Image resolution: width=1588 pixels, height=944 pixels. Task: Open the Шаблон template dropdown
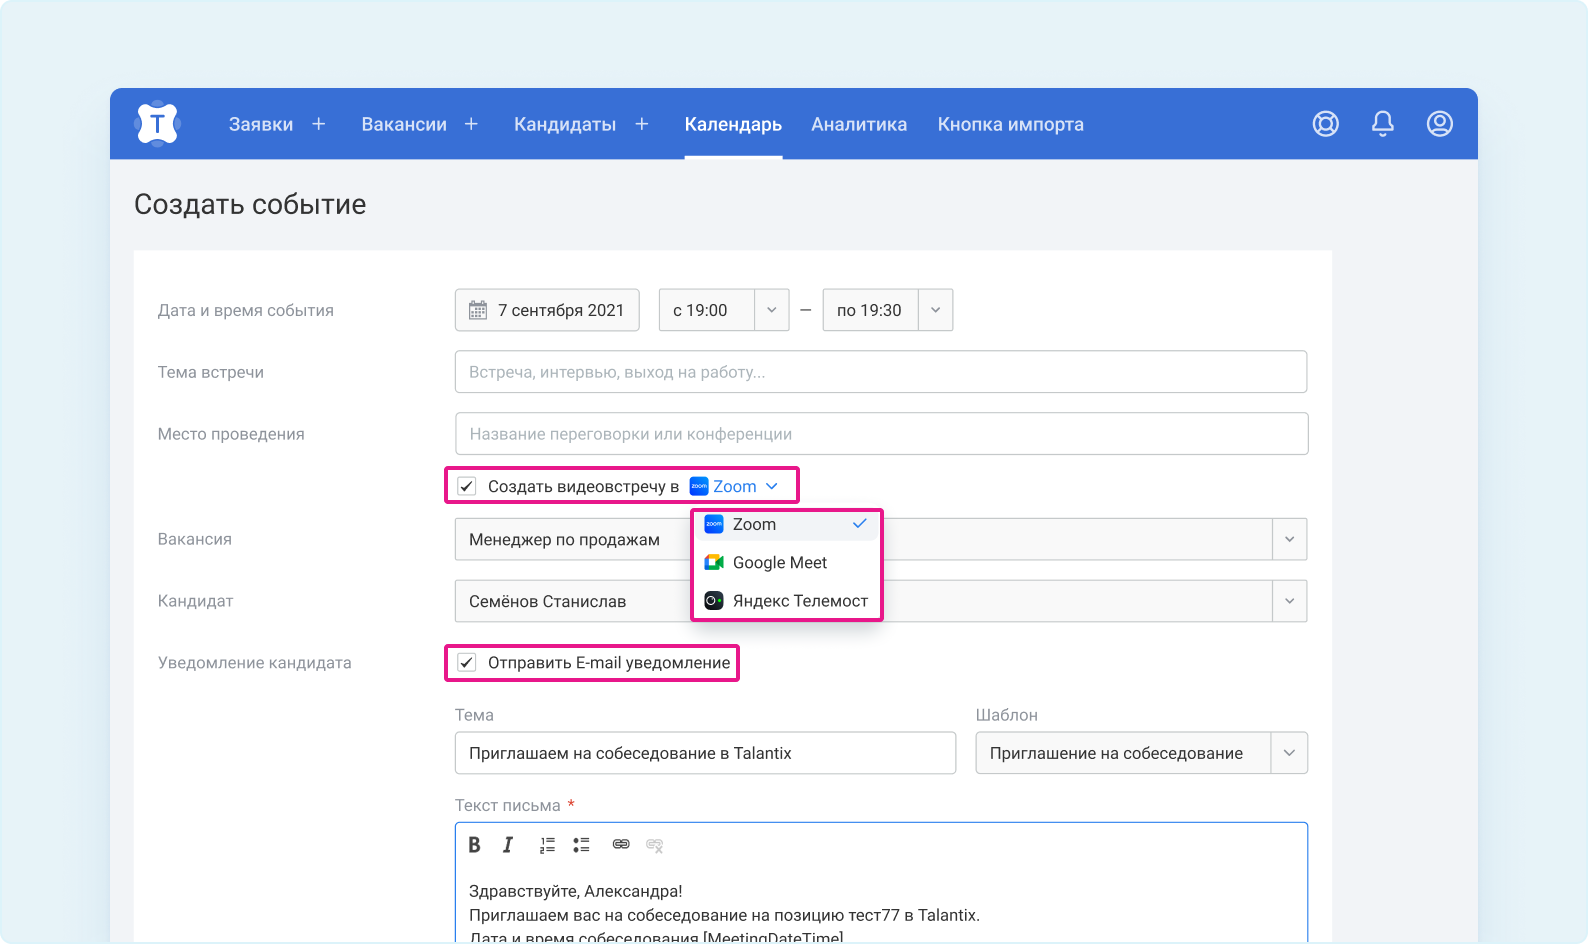pyautogui.click(x=1142, y=753)
